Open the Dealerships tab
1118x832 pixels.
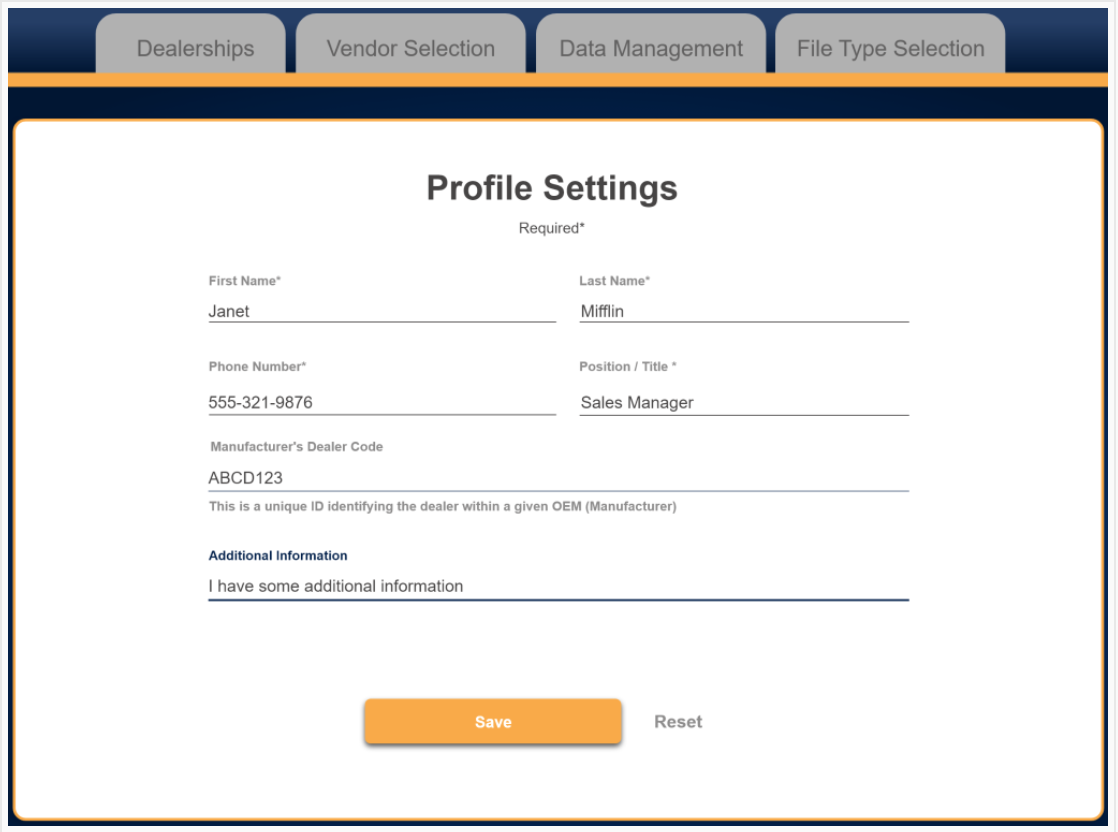[x=190, y=44]
